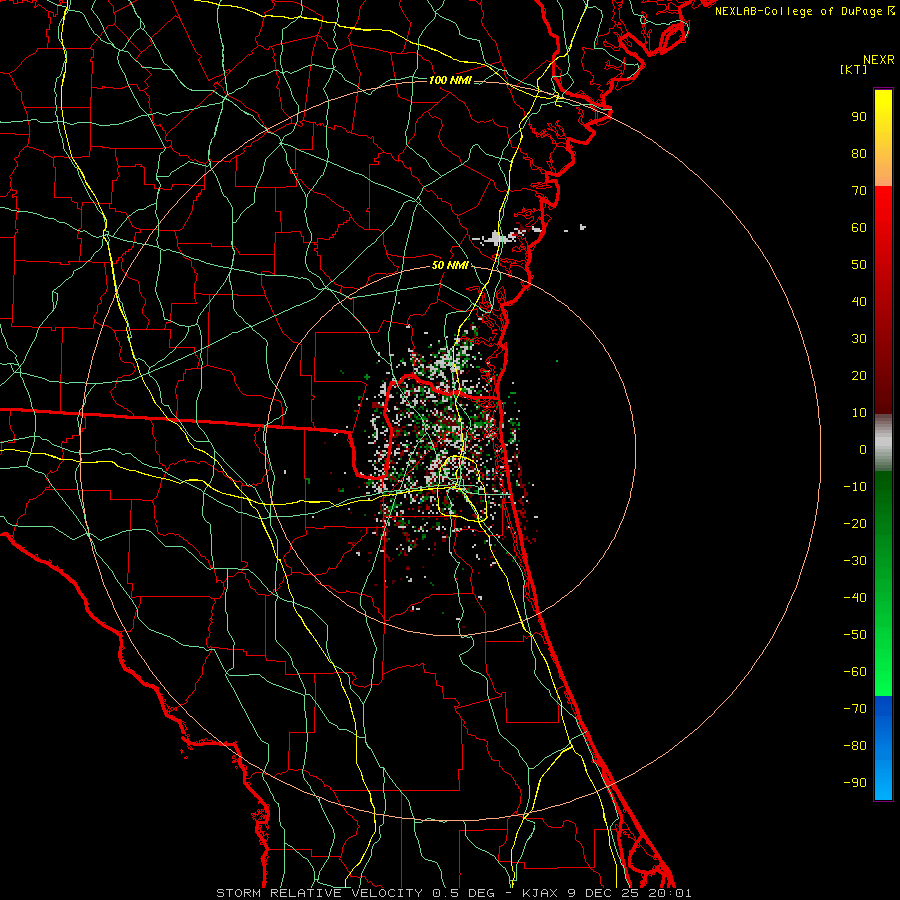
Task: Click the blue bottom segment of the color bar
Action: [883, 748]
